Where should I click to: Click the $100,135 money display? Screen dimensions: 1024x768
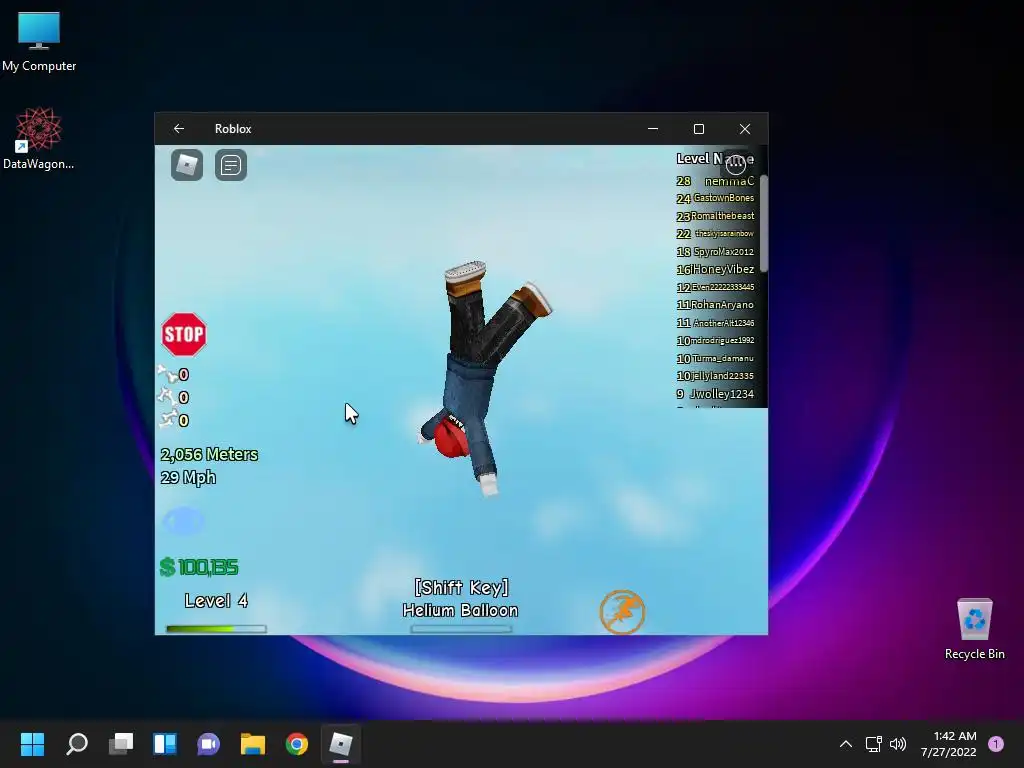199,567
